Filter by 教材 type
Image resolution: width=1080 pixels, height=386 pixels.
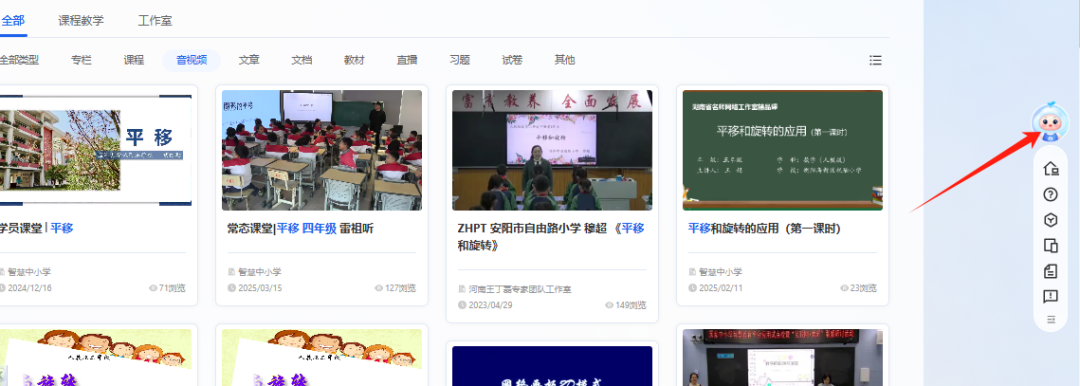(354, 60)
